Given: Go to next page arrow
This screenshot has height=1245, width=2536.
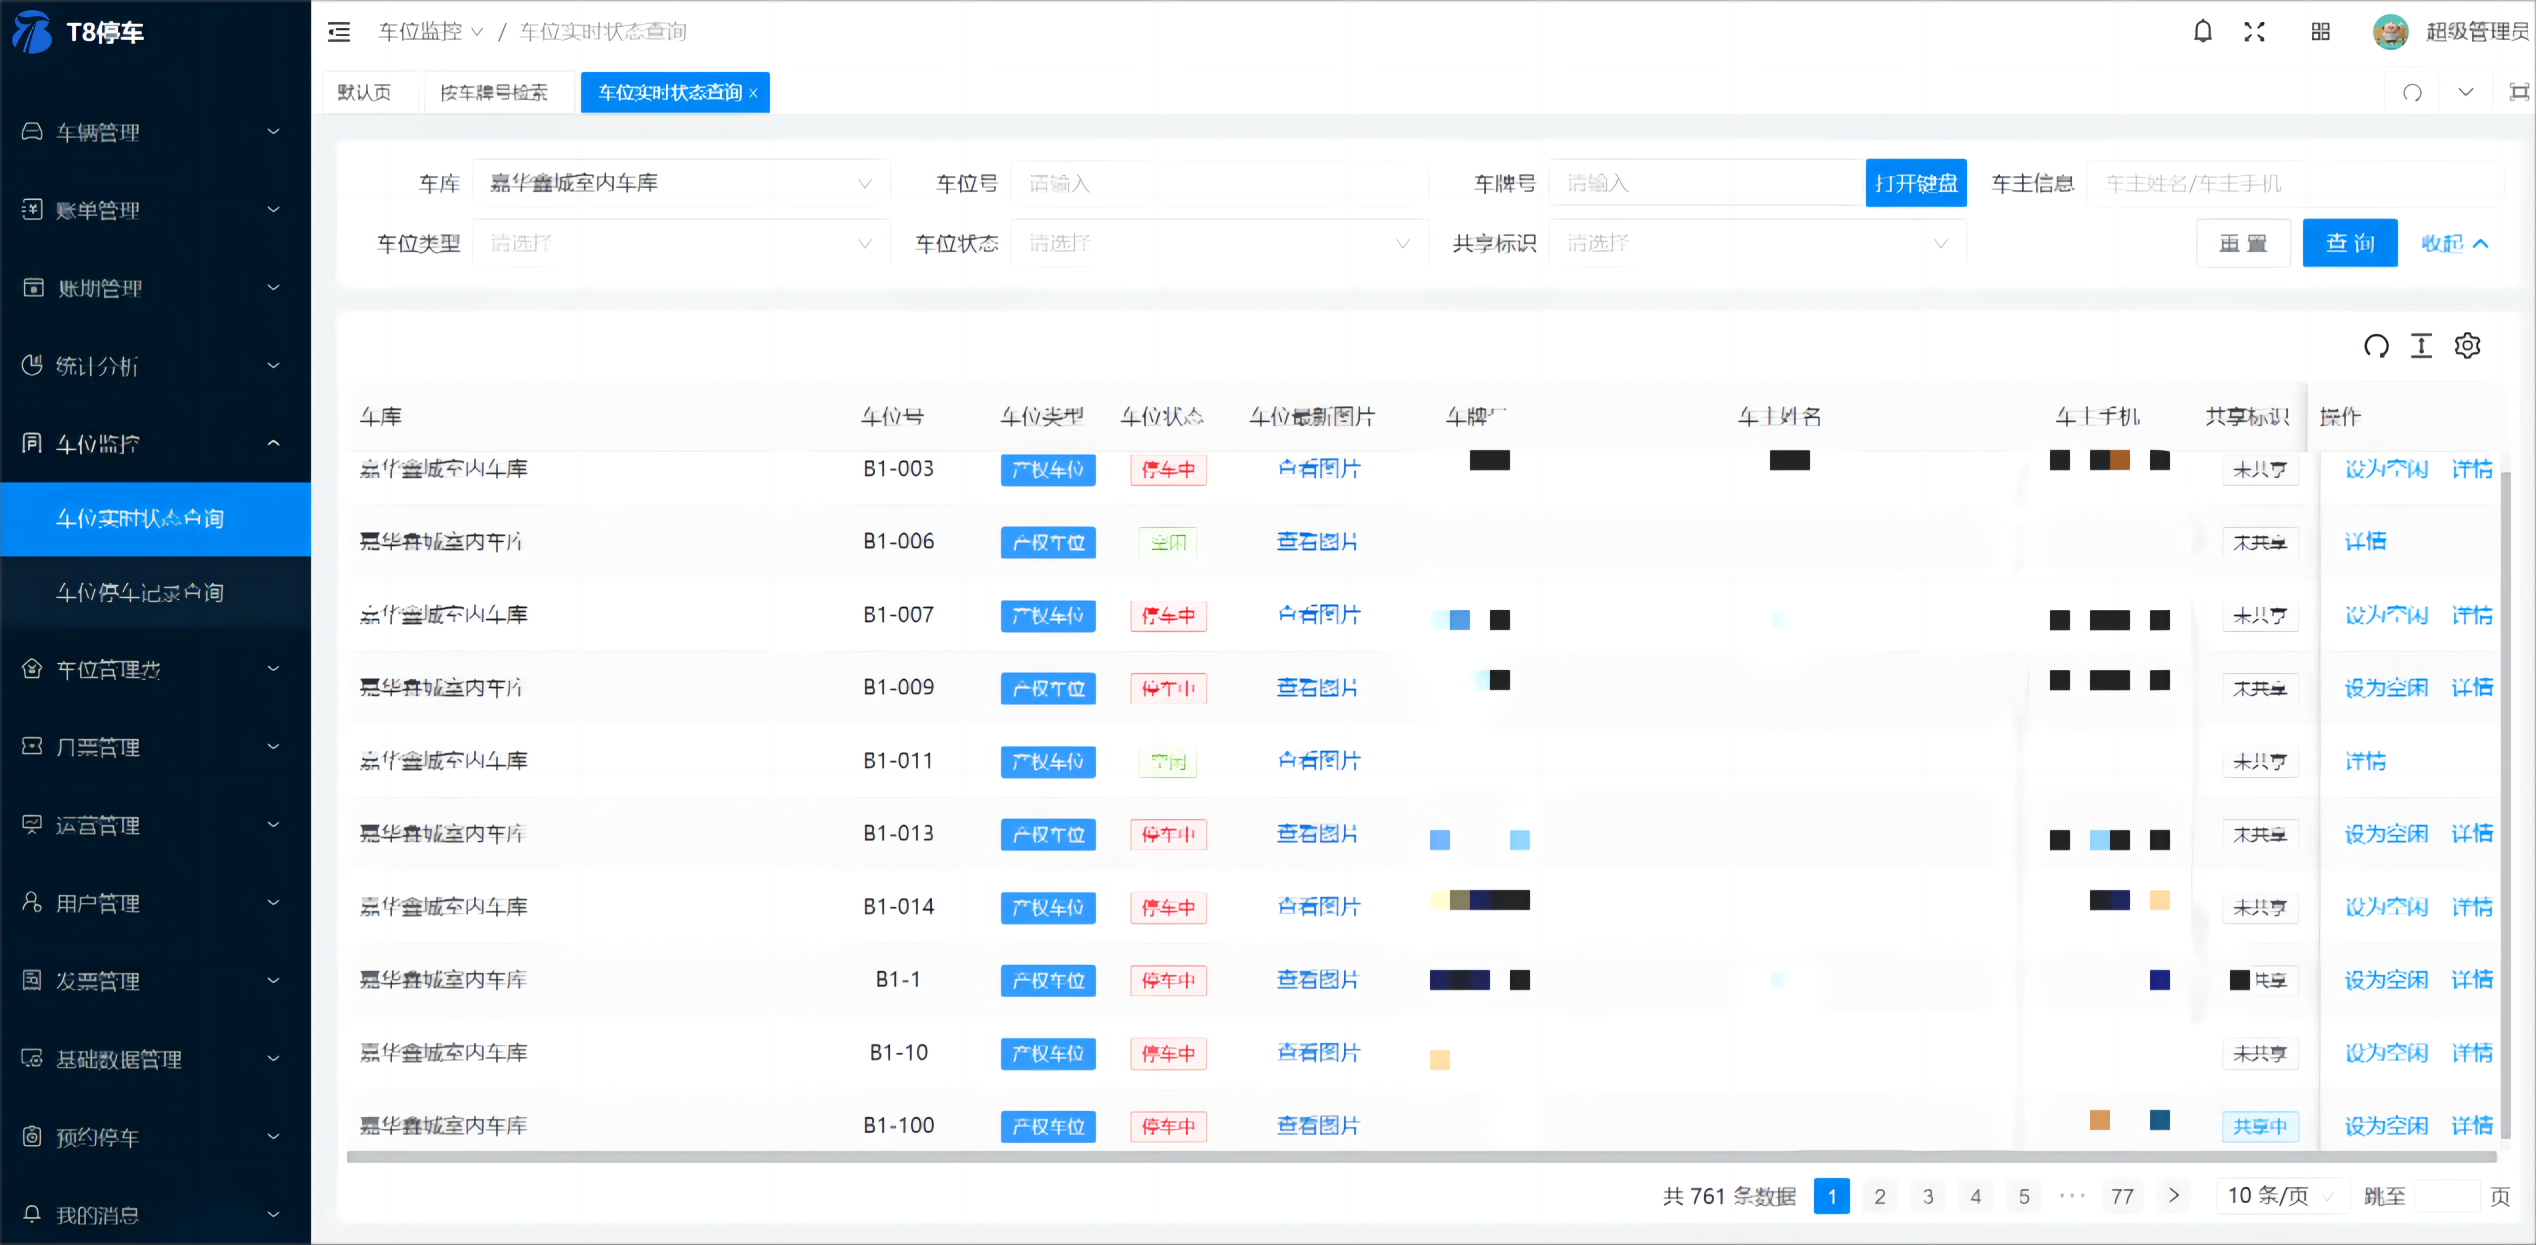Looking at the screenshot, I should point(2173,1196).
